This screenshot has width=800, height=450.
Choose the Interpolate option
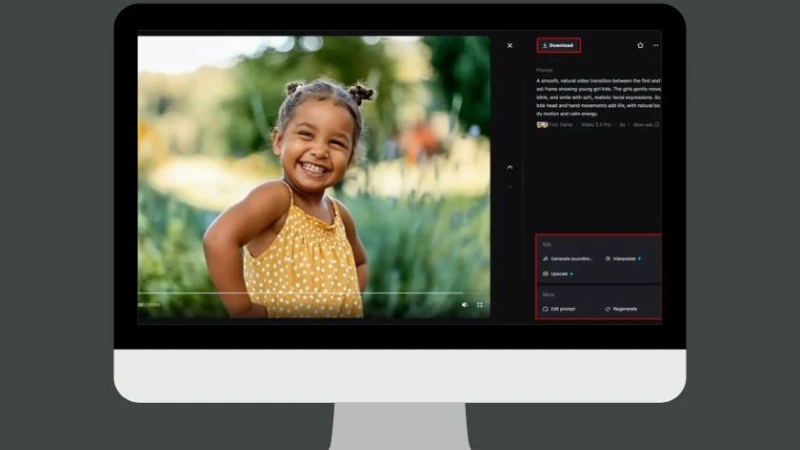pyautogui.click(x=622, y=258)
